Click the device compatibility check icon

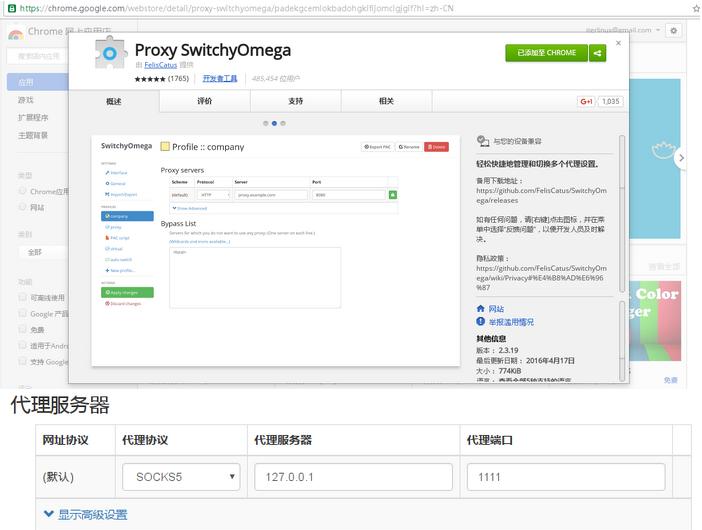tap(483, 141)
